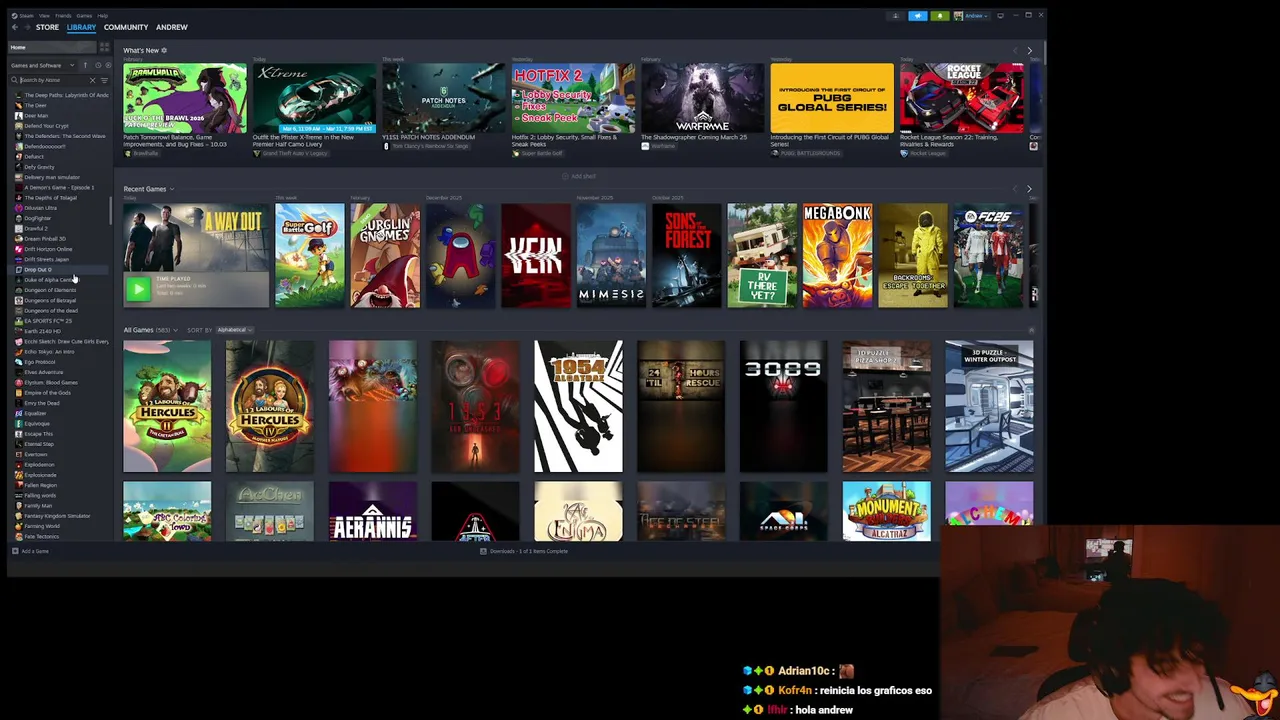Viewport: 1280px width, 720px height.
Task: Open the Sort By Alphabetical dropdown
Action: click(234, 330)
